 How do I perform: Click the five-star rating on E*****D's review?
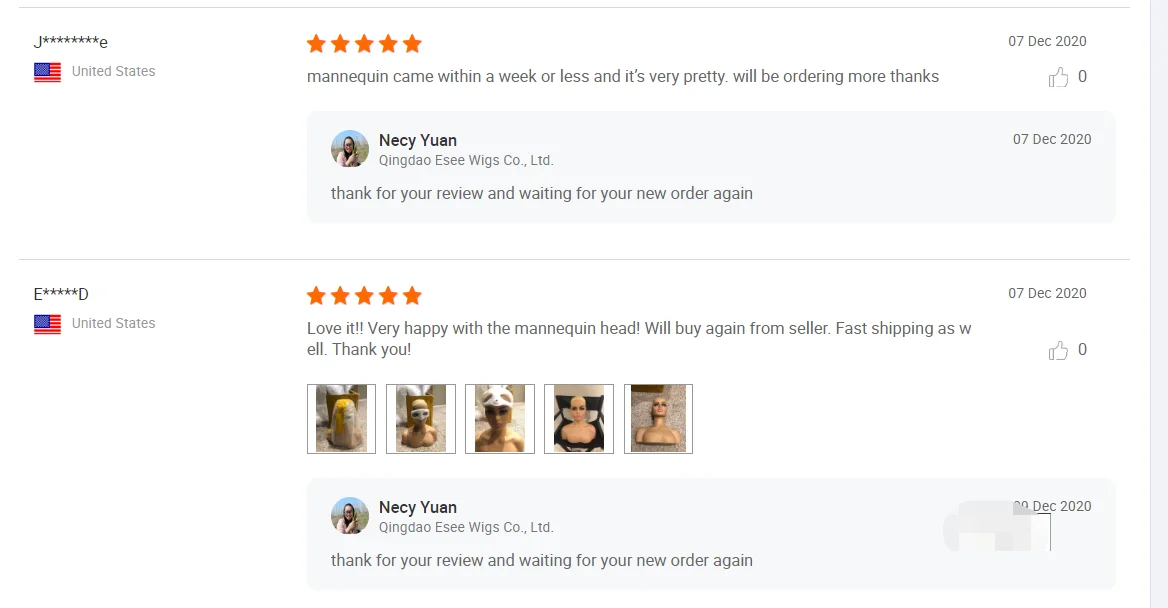[364, 296]
